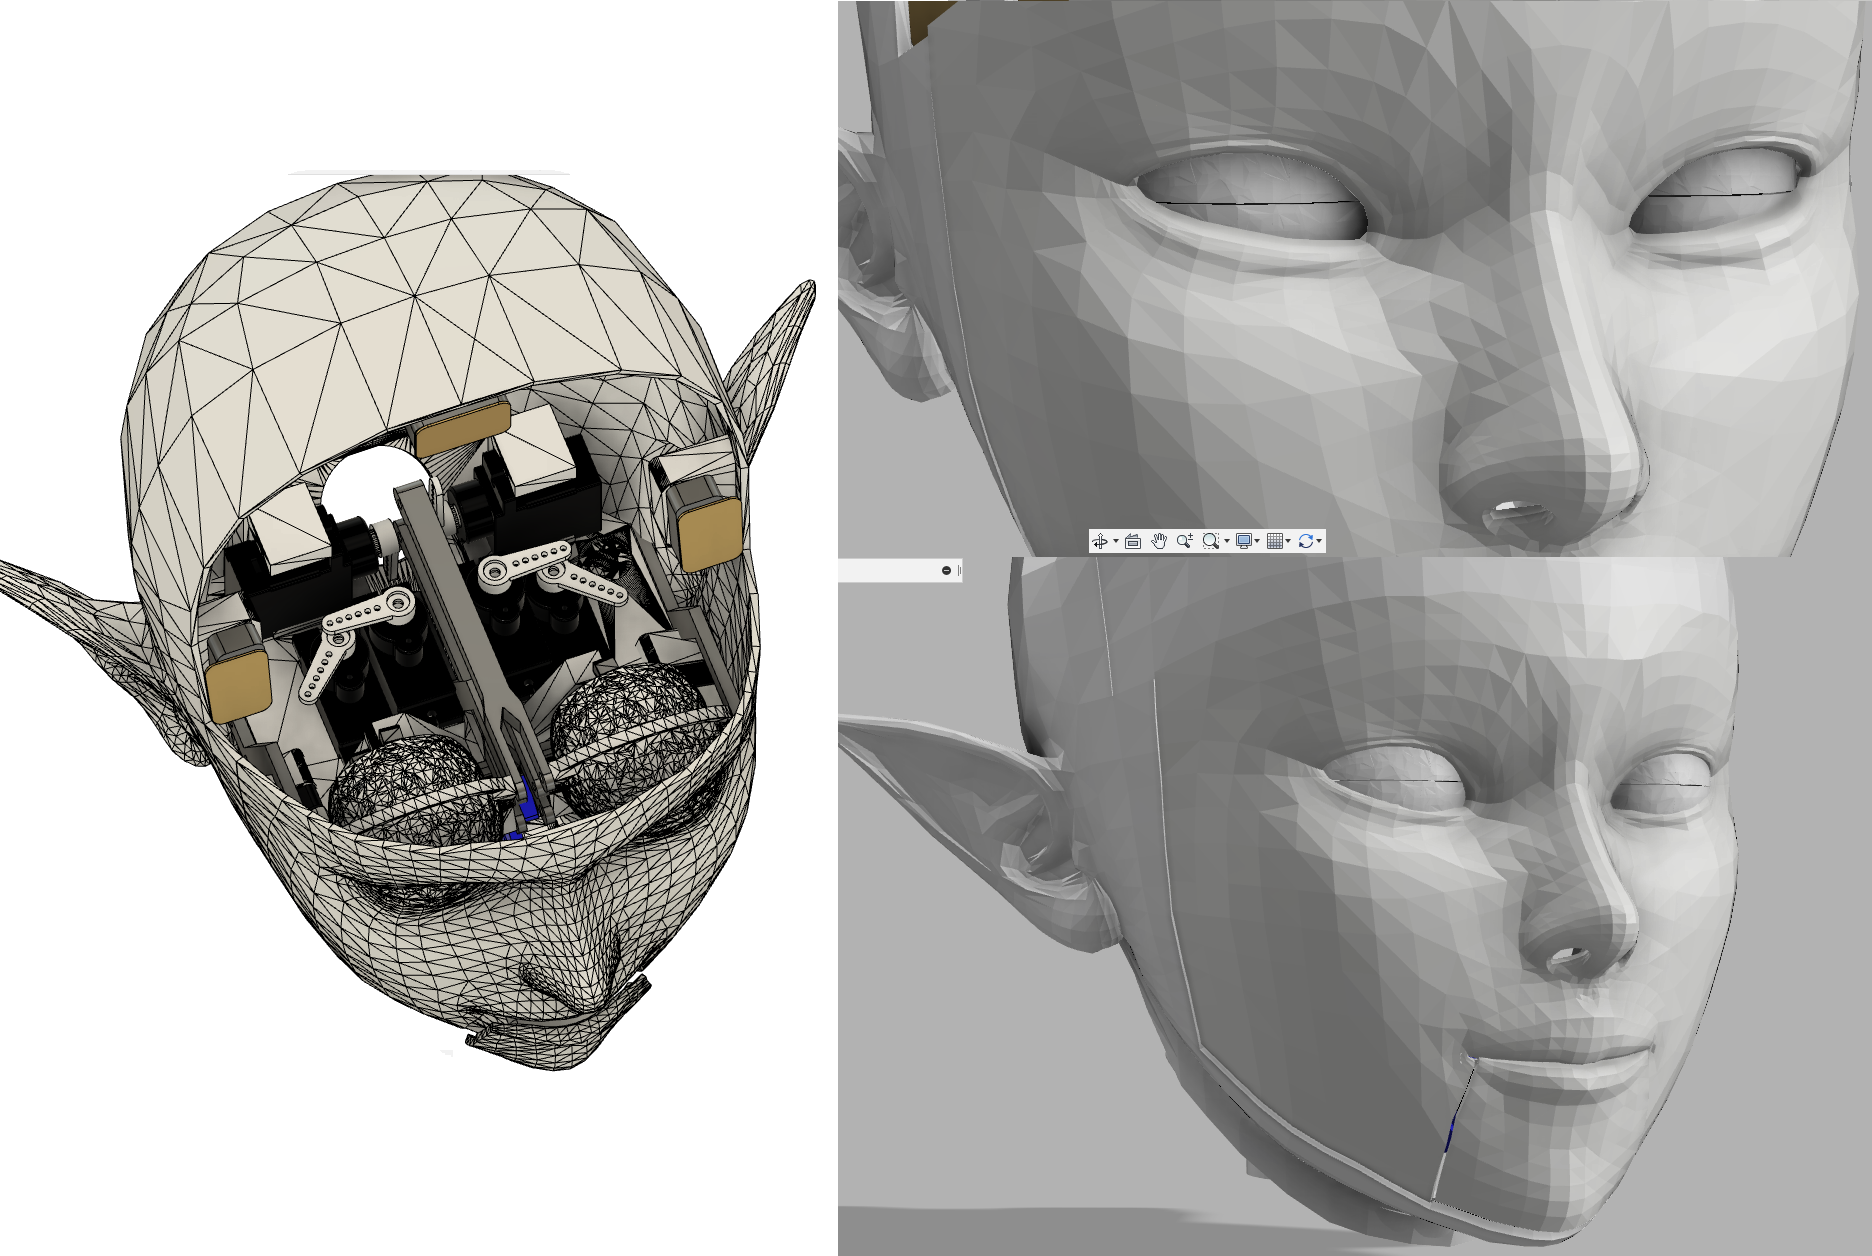Open the Zoom Window dropdown arrow

pyautogui.click(x=1227, y=541)
